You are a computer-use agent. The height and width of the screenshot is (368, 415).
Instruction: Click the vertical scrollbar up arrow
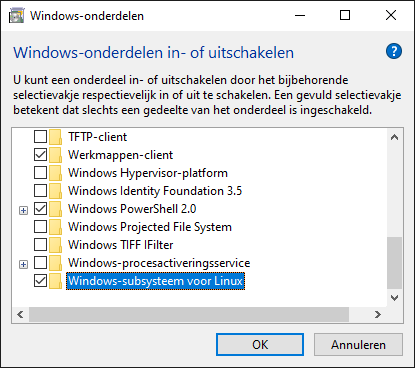click(395, 137)
